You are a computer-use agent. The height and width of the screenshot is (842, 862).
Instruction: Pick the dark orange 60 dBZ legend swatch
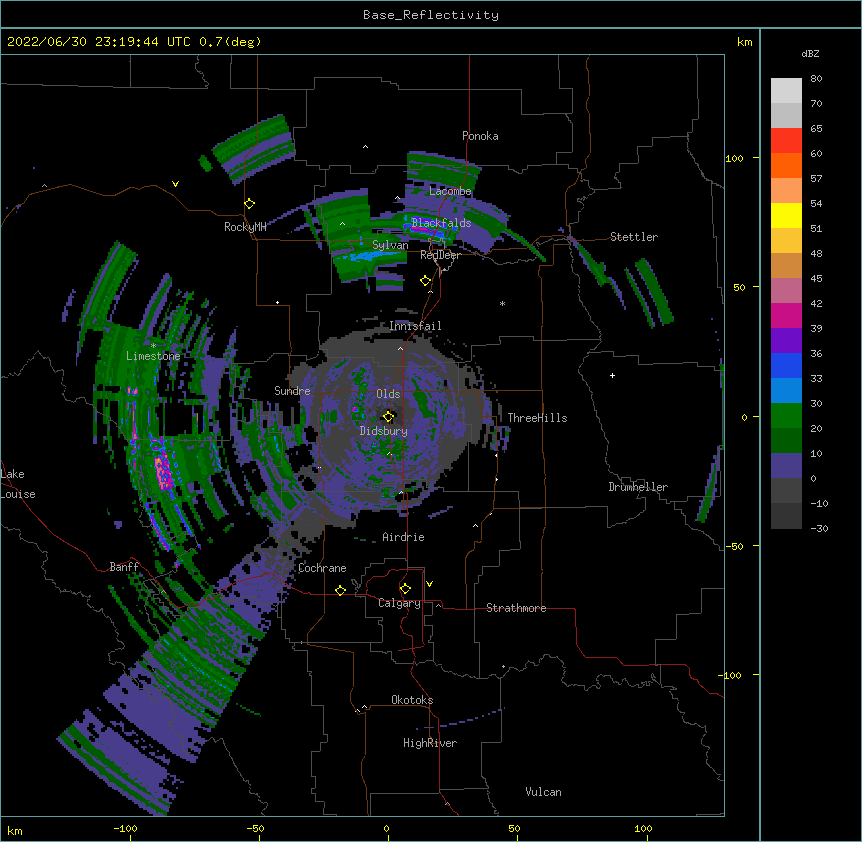click(786, 165)
